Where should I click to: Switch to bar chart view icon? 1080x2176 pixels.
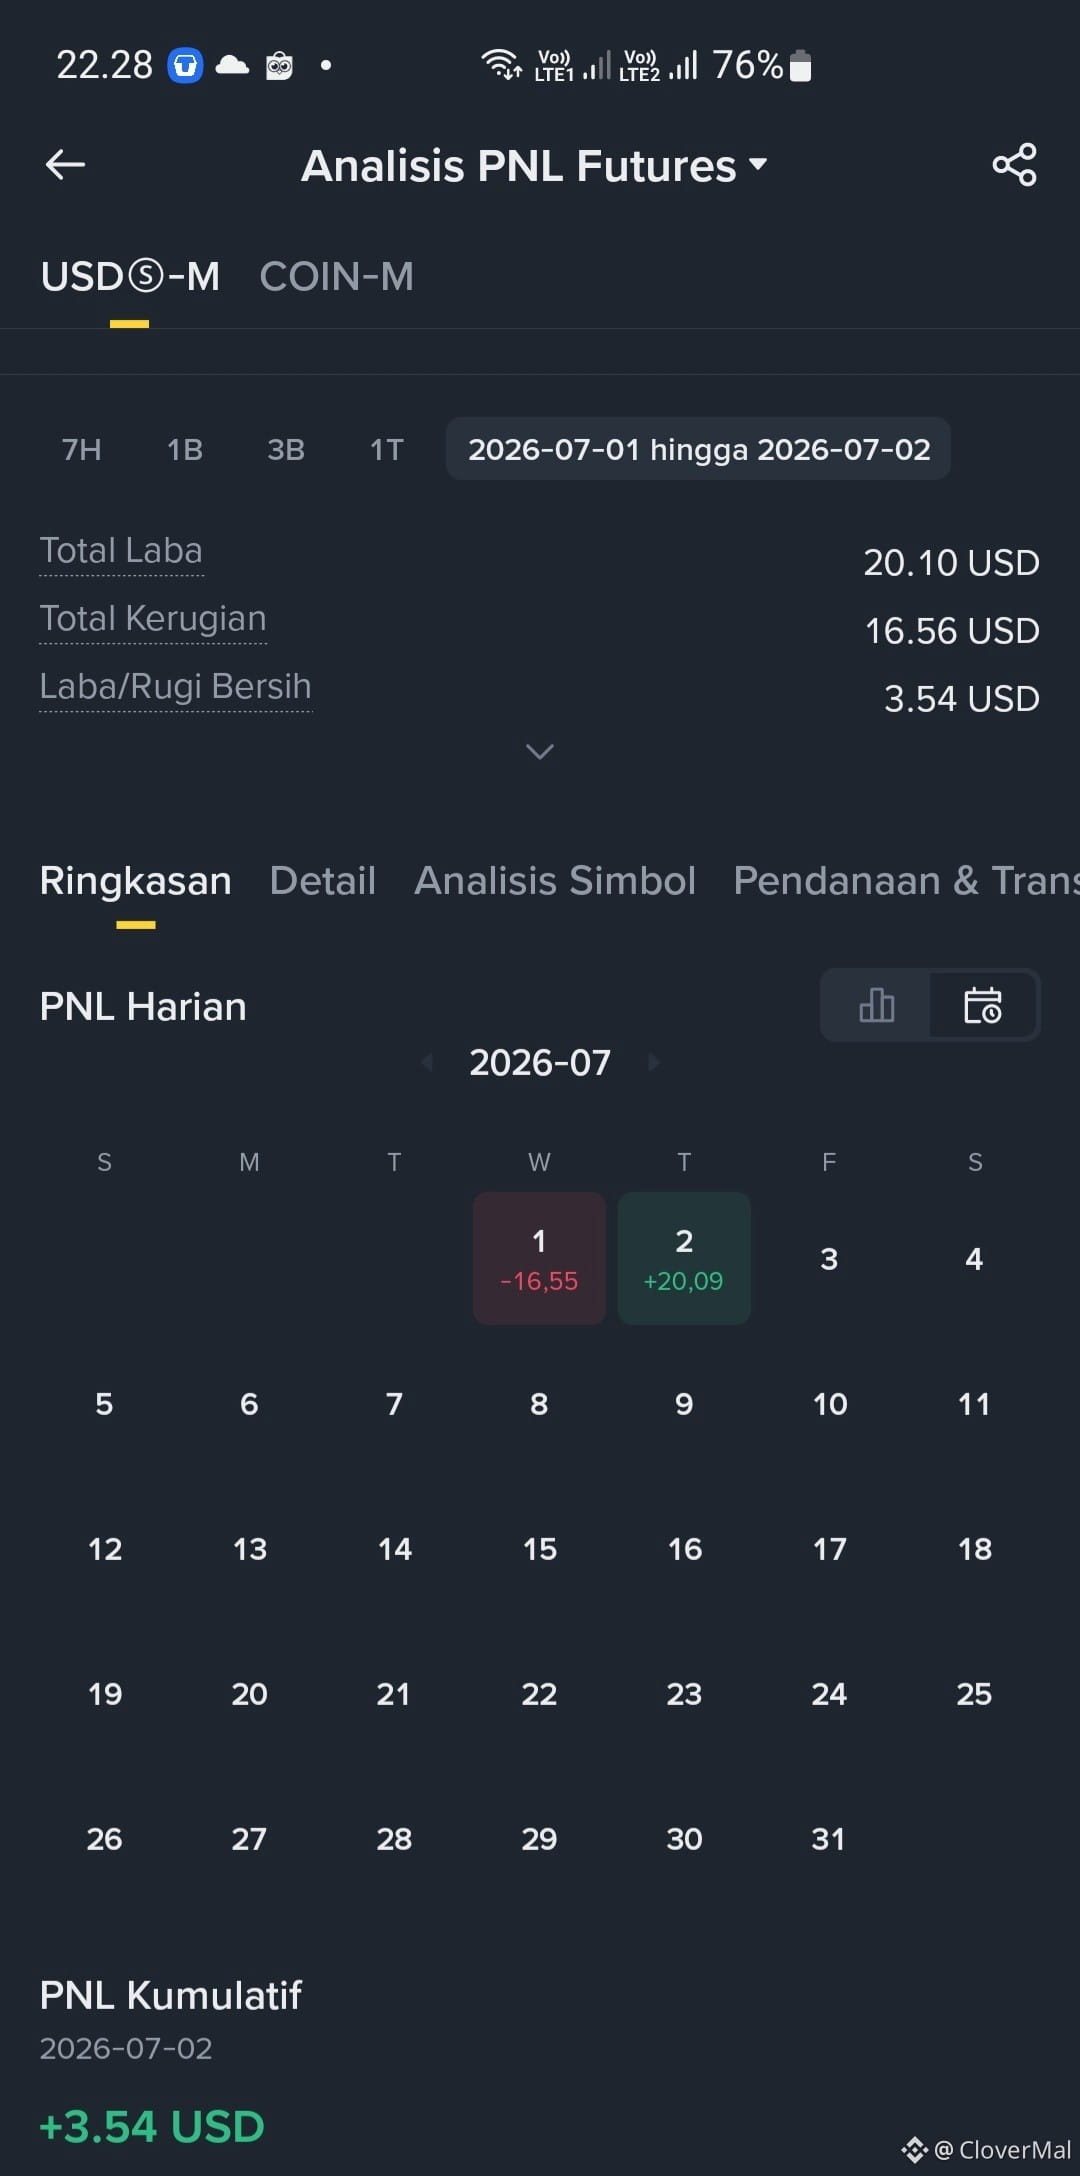point(876,1005)
